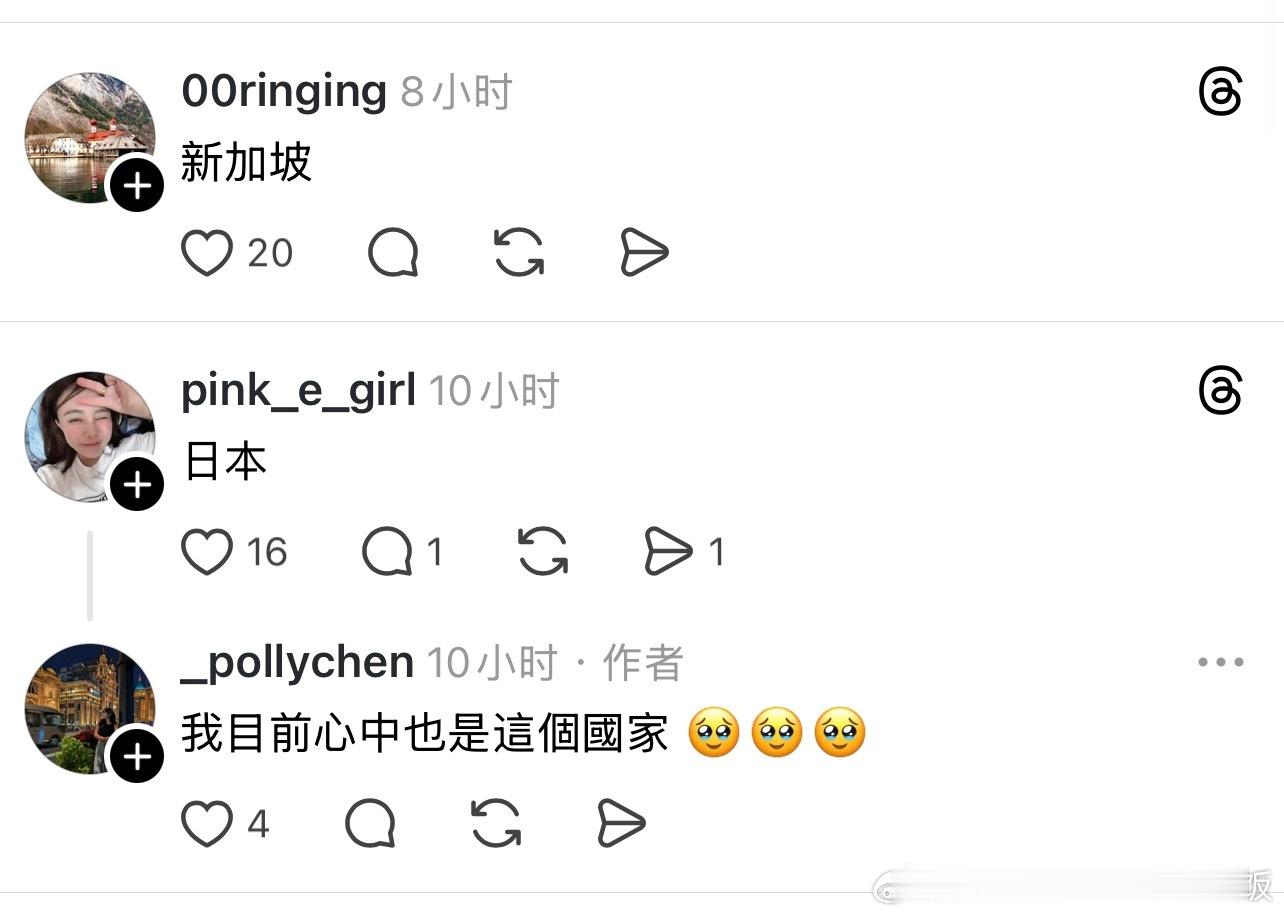The width and height of the screenshot is (1284, 917).
Task: Open 00ringing's profile from username
Action: [x=284, y=92]
